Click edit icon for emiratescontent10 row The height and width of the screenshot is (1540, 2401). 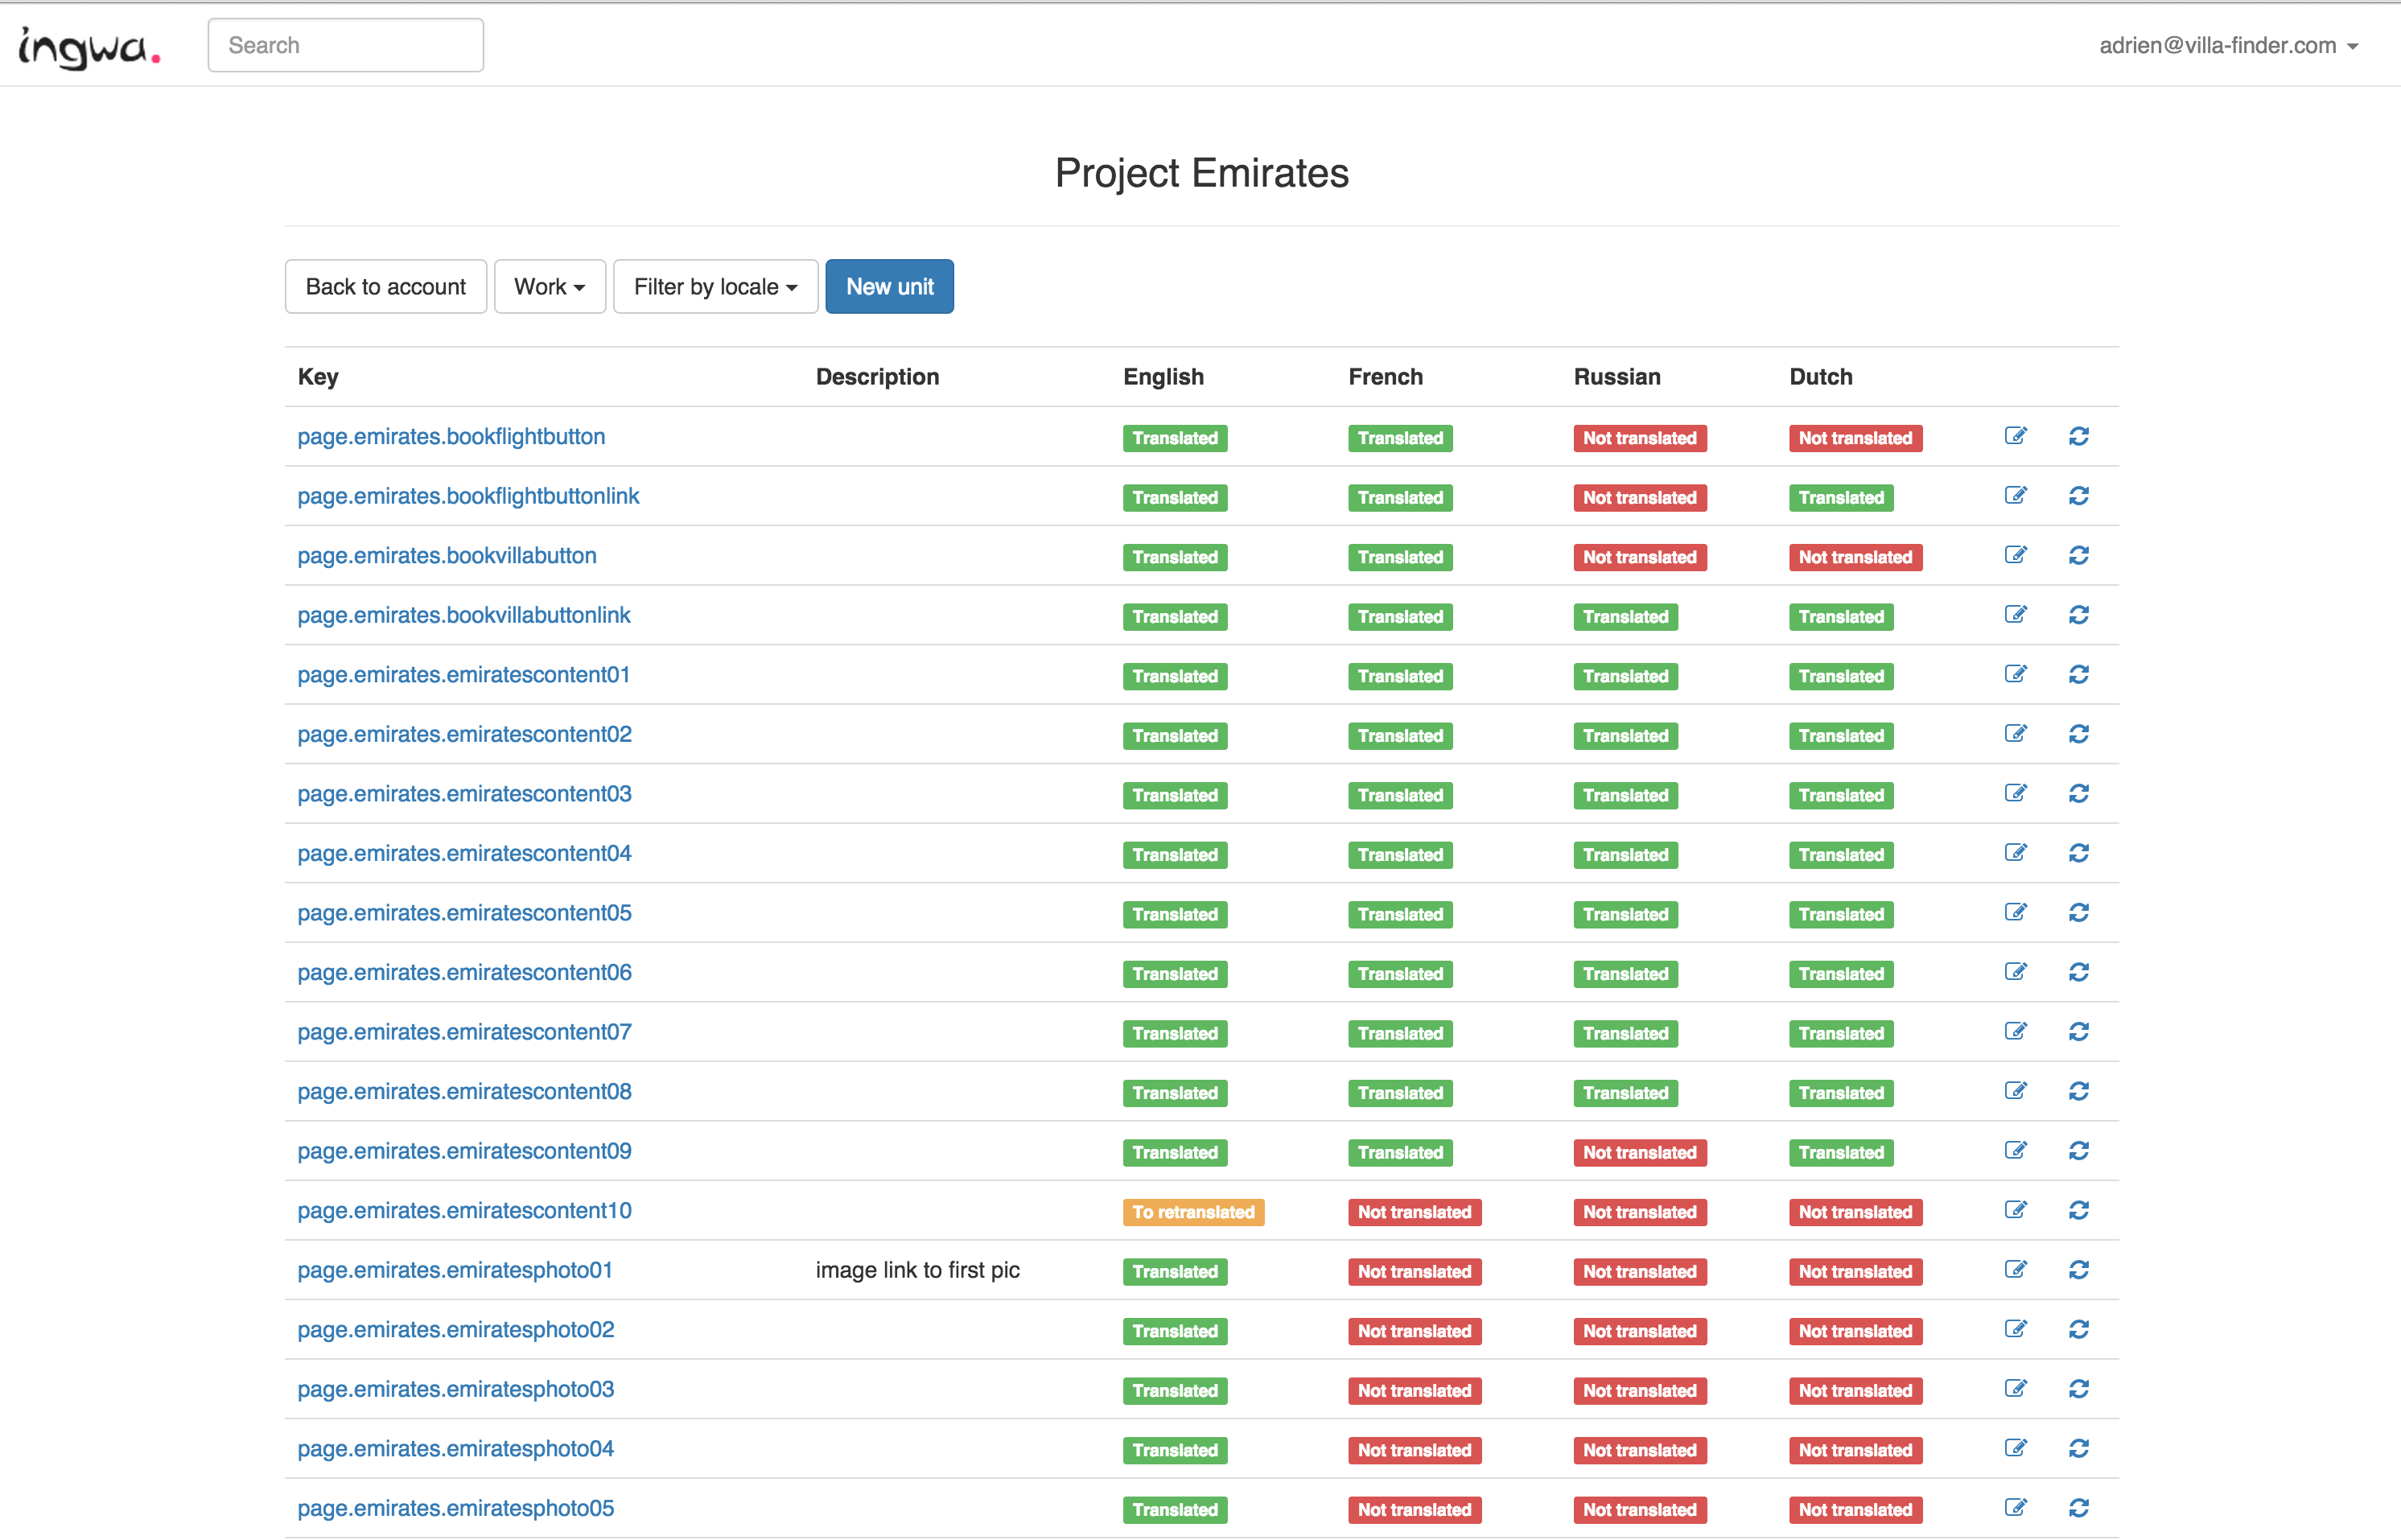[2015, 1210]
